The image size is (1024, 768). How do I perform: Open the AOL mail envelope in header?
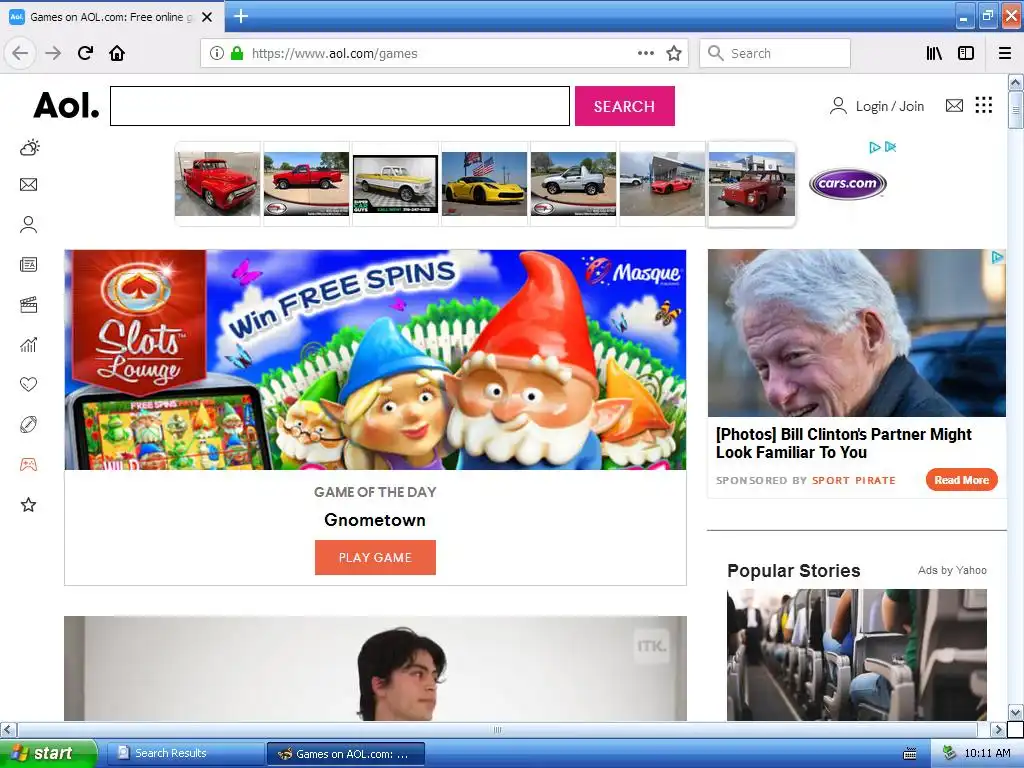pos(954,106)
